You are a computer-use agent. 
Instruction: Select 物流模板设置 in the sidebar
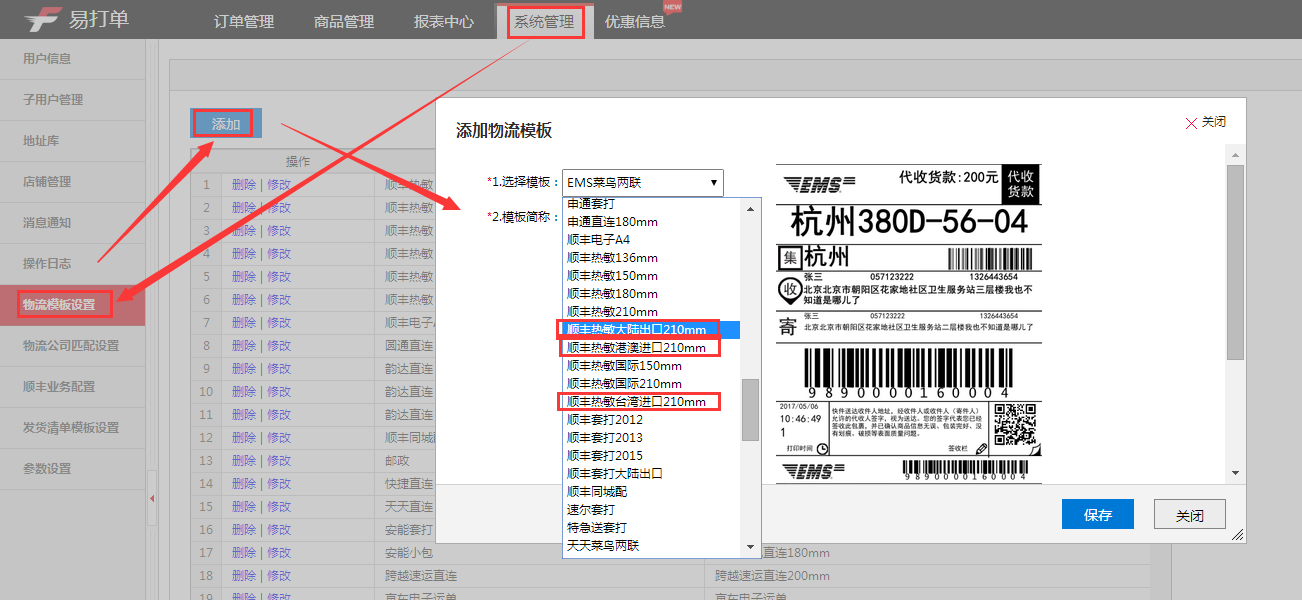pyautogui.click(x=72, y=305)
